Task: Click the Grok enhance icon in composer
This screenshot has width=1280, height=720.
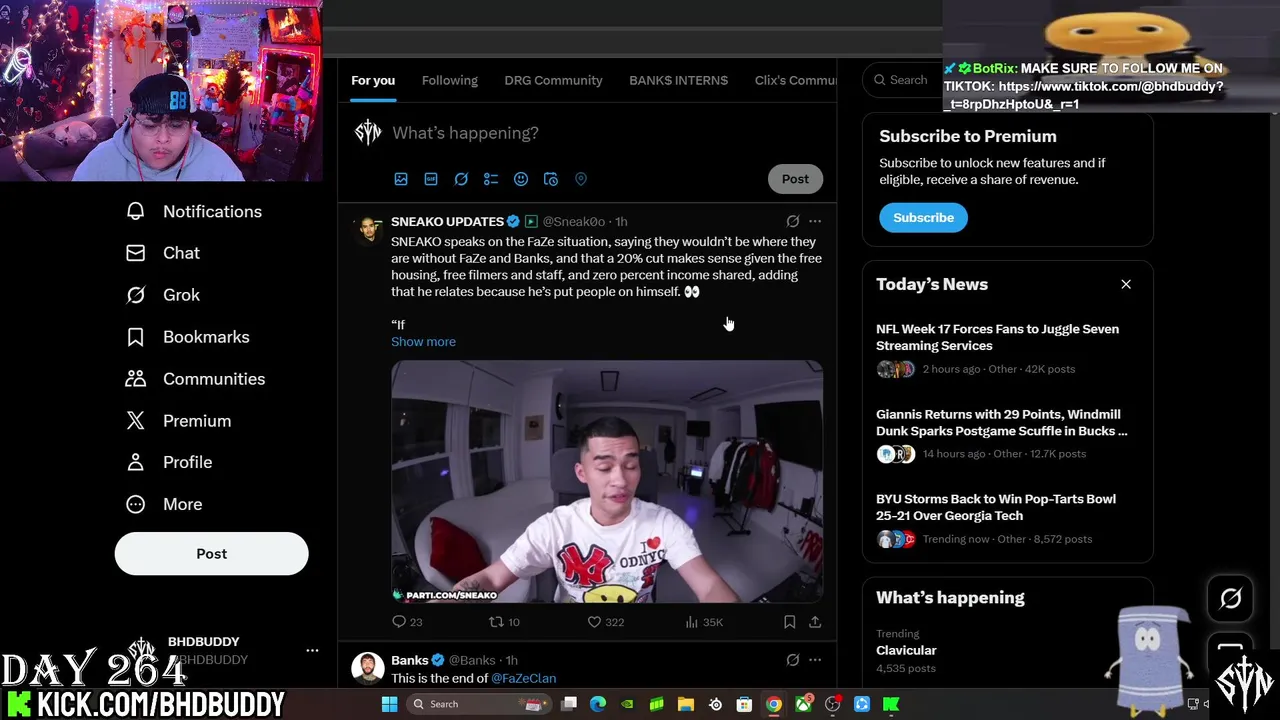Action: pos(461,179)
